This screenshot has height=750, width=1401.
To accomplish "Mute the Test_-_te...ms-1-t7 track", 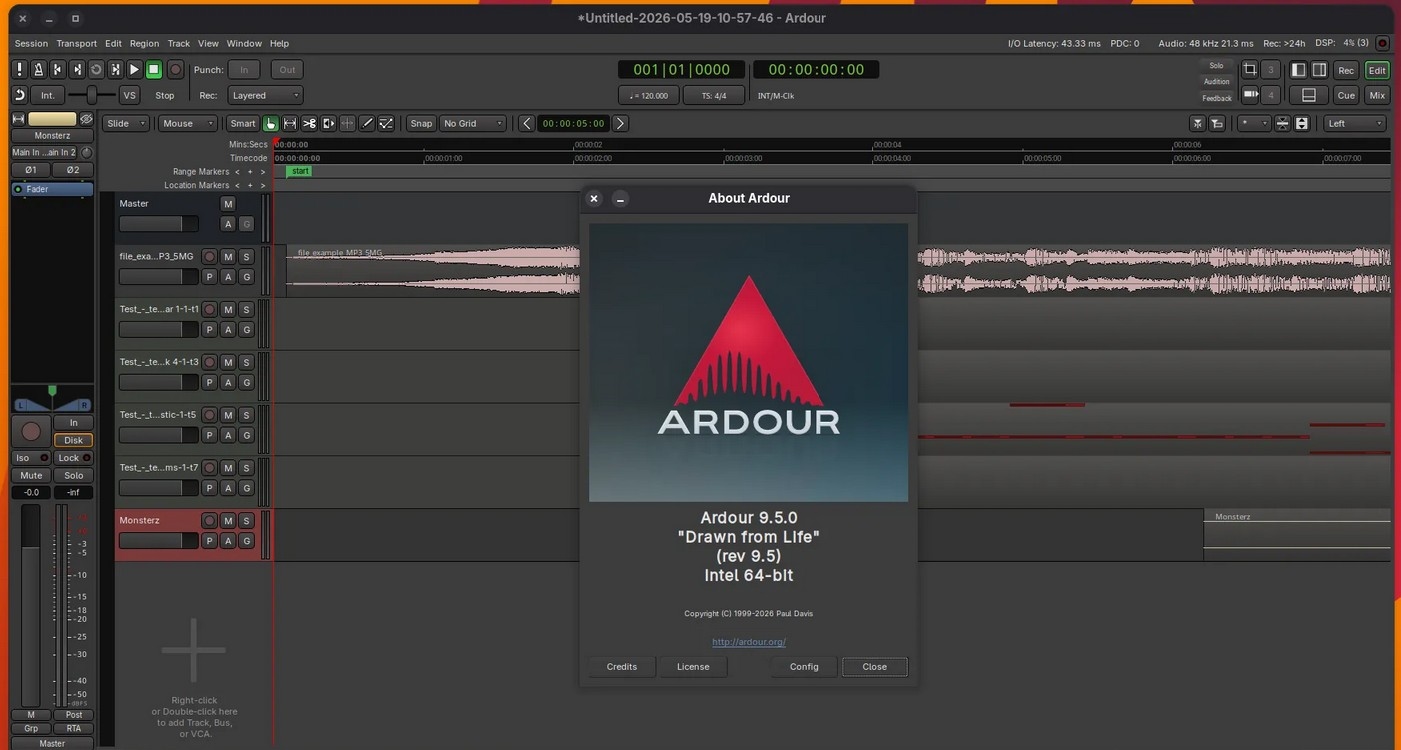I will (228, 468).
